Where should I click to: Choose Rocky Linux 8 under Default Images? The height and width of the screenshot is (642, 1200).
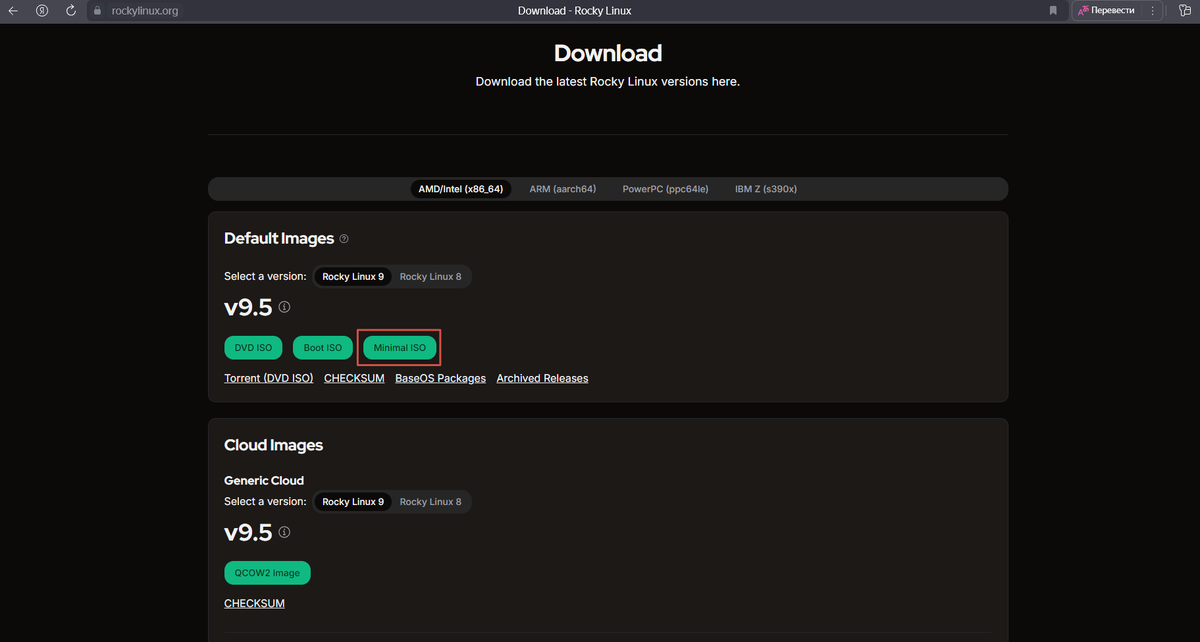431,277
